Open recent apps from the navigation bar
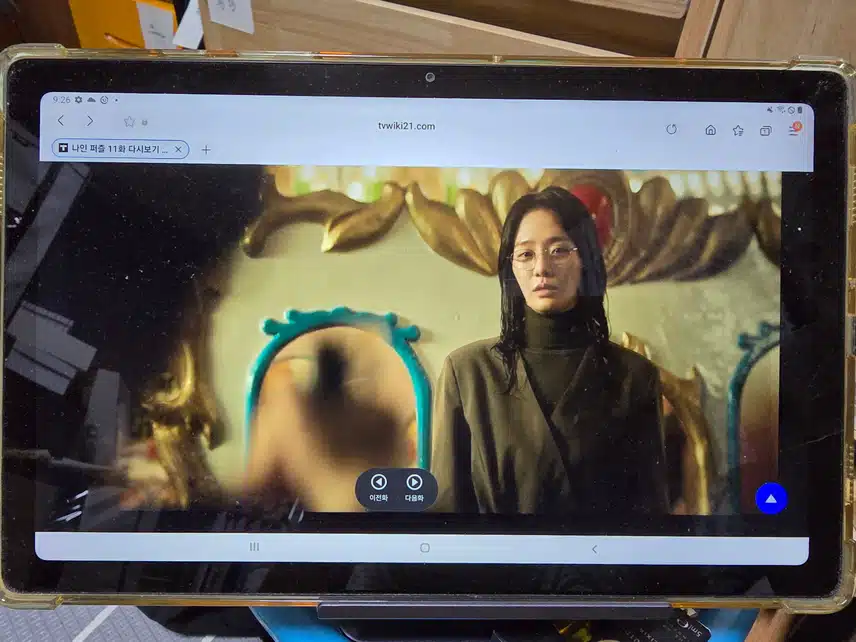 point(254,546)
